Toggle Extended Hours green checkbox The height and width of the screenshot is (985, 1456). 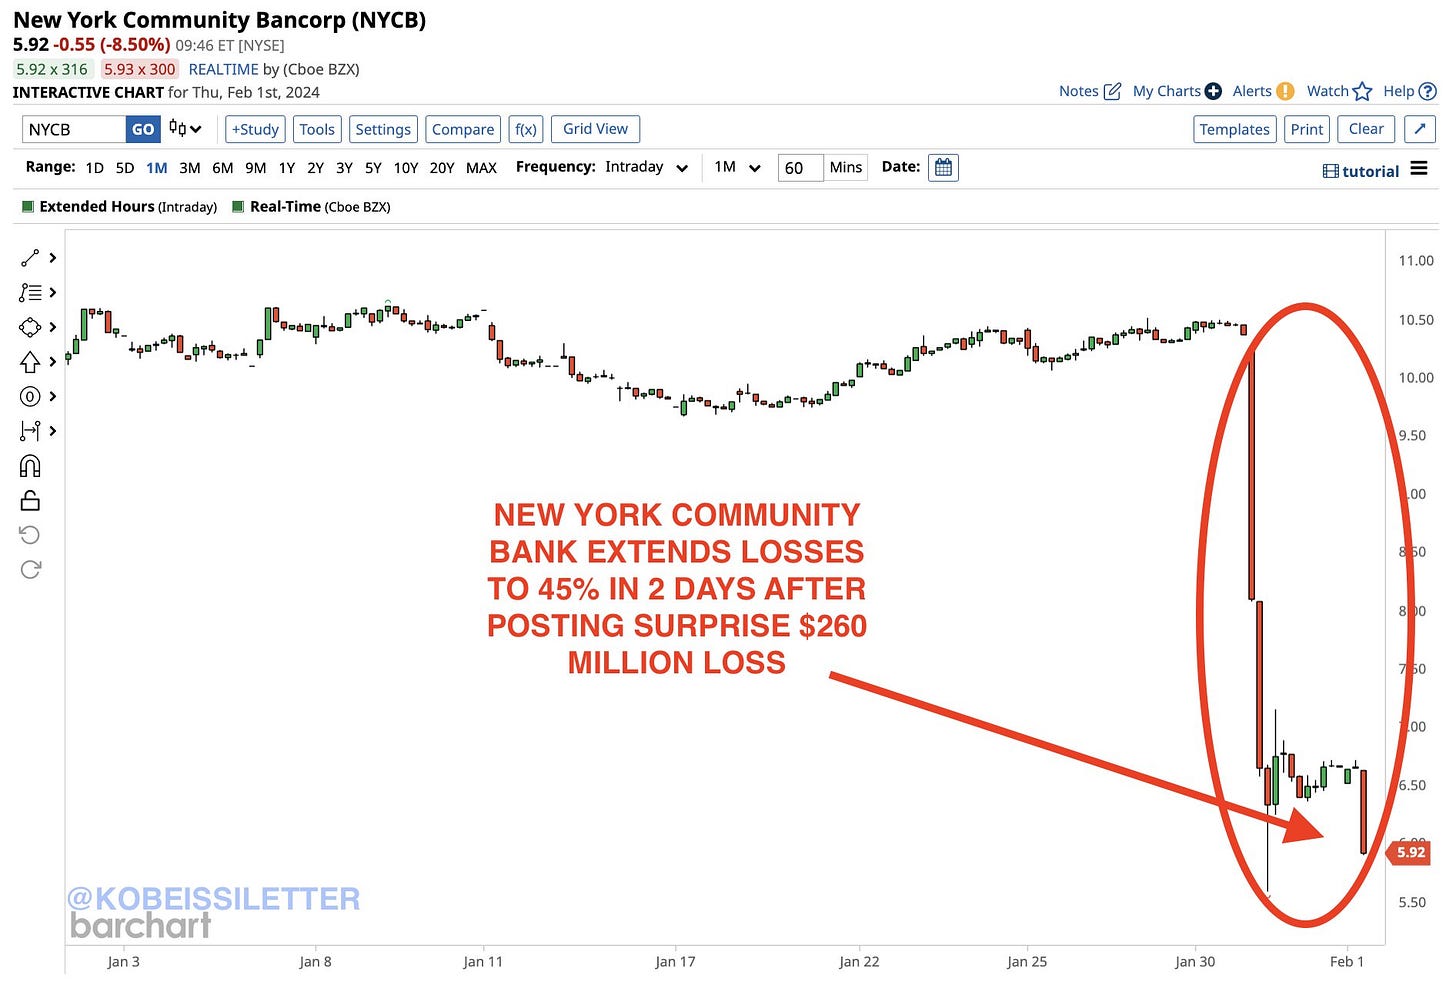[x=28, y=207]
